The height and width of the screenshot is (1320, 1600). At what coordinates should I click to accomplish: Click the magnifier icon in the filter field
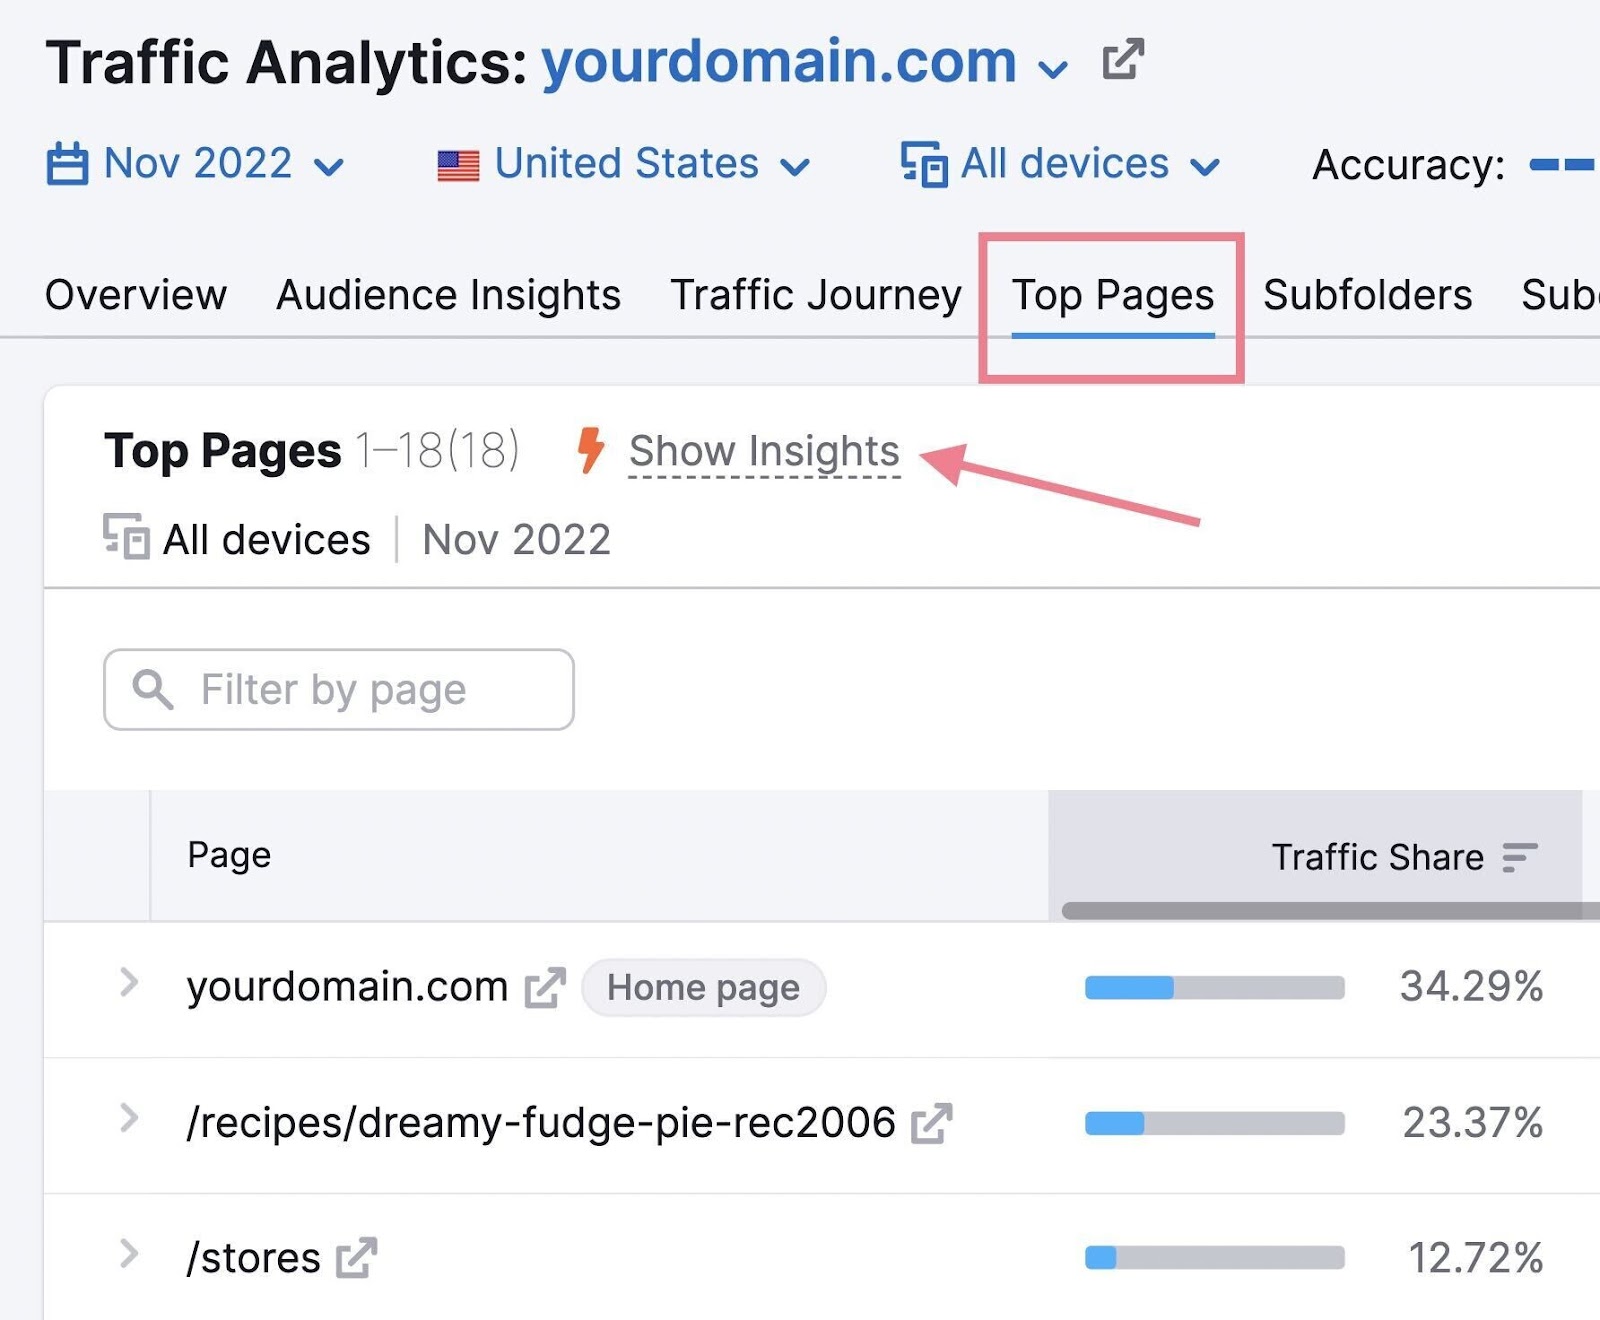click(152, 689)
